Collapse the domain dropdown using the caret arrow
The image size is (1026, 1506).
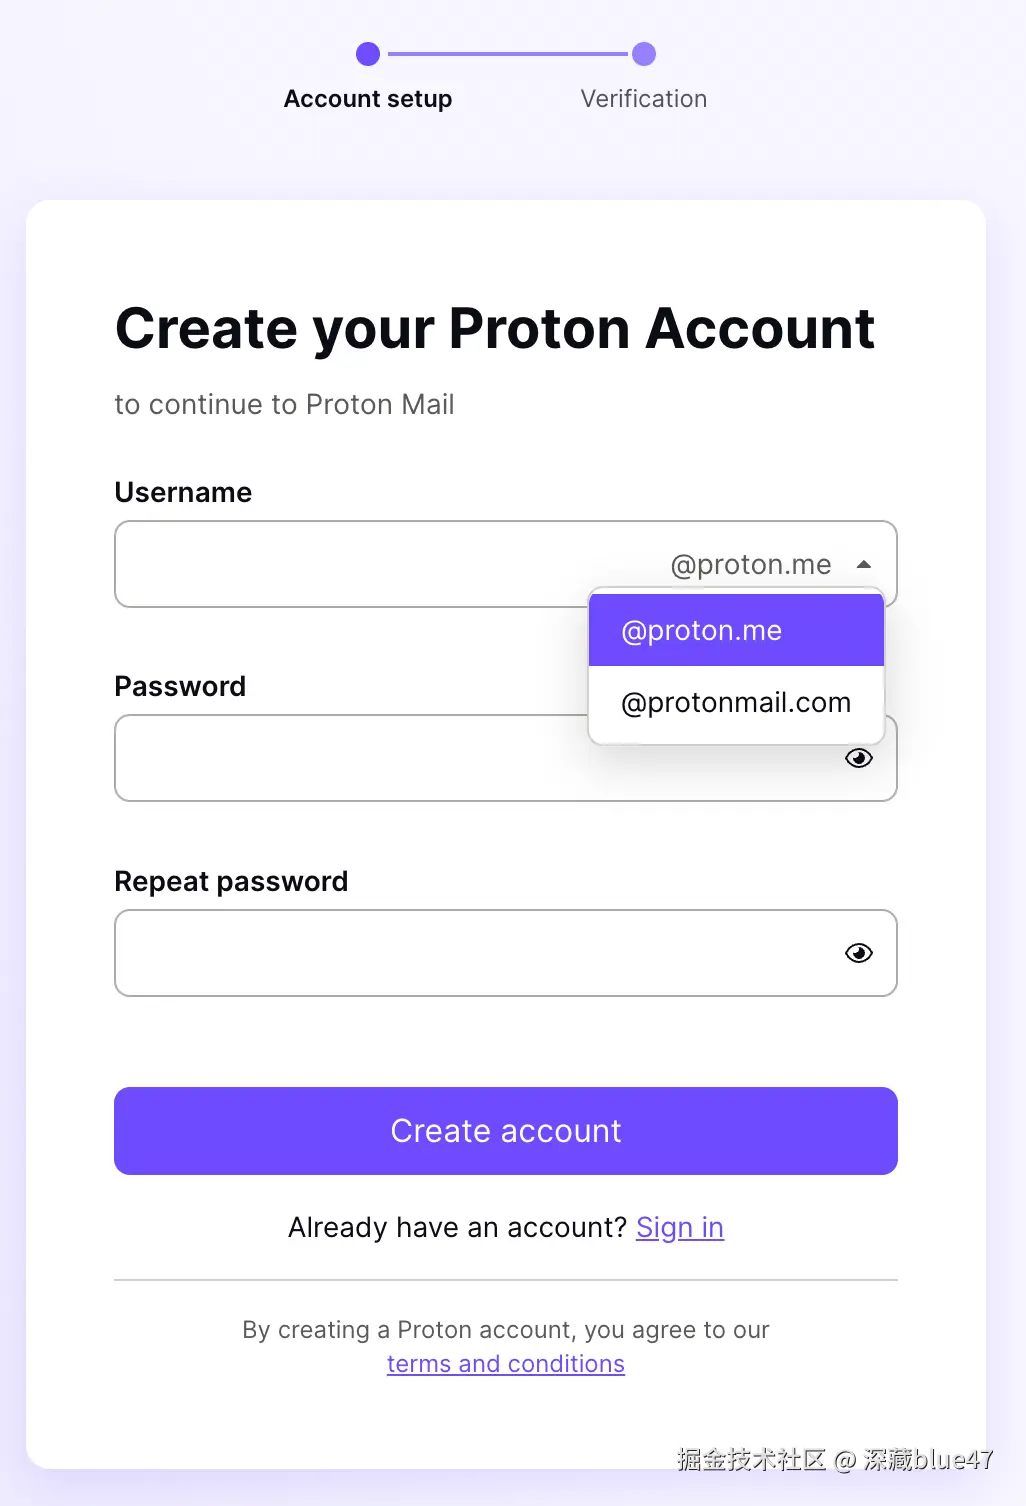coord(864,565)
